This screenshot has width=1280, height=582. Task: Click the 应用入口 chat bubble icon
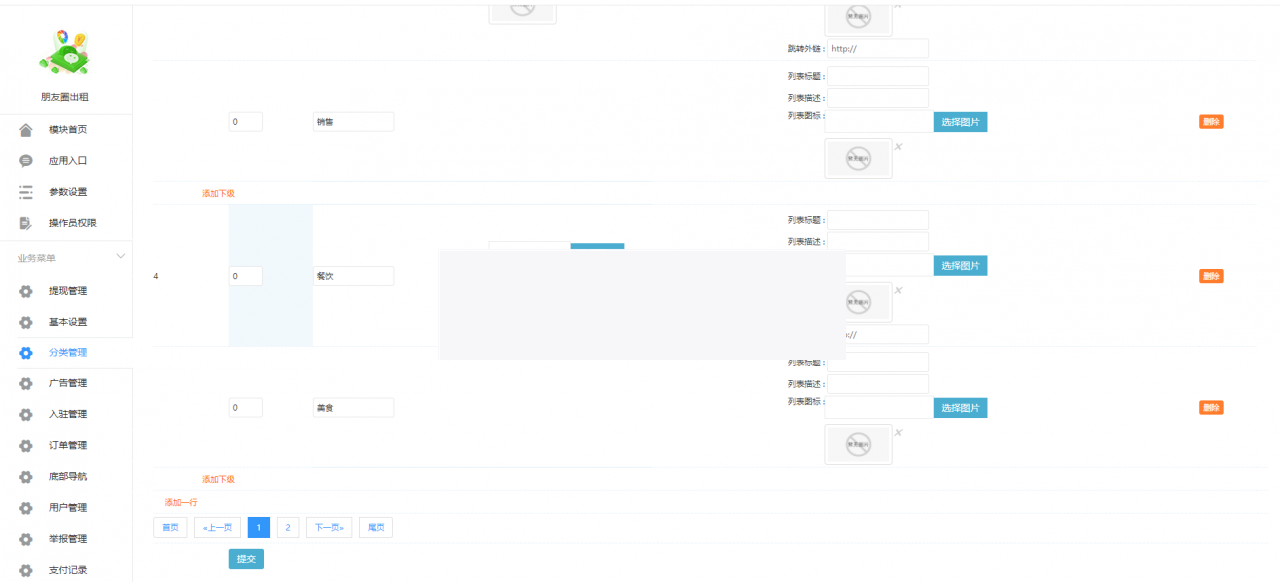[24, 160]
